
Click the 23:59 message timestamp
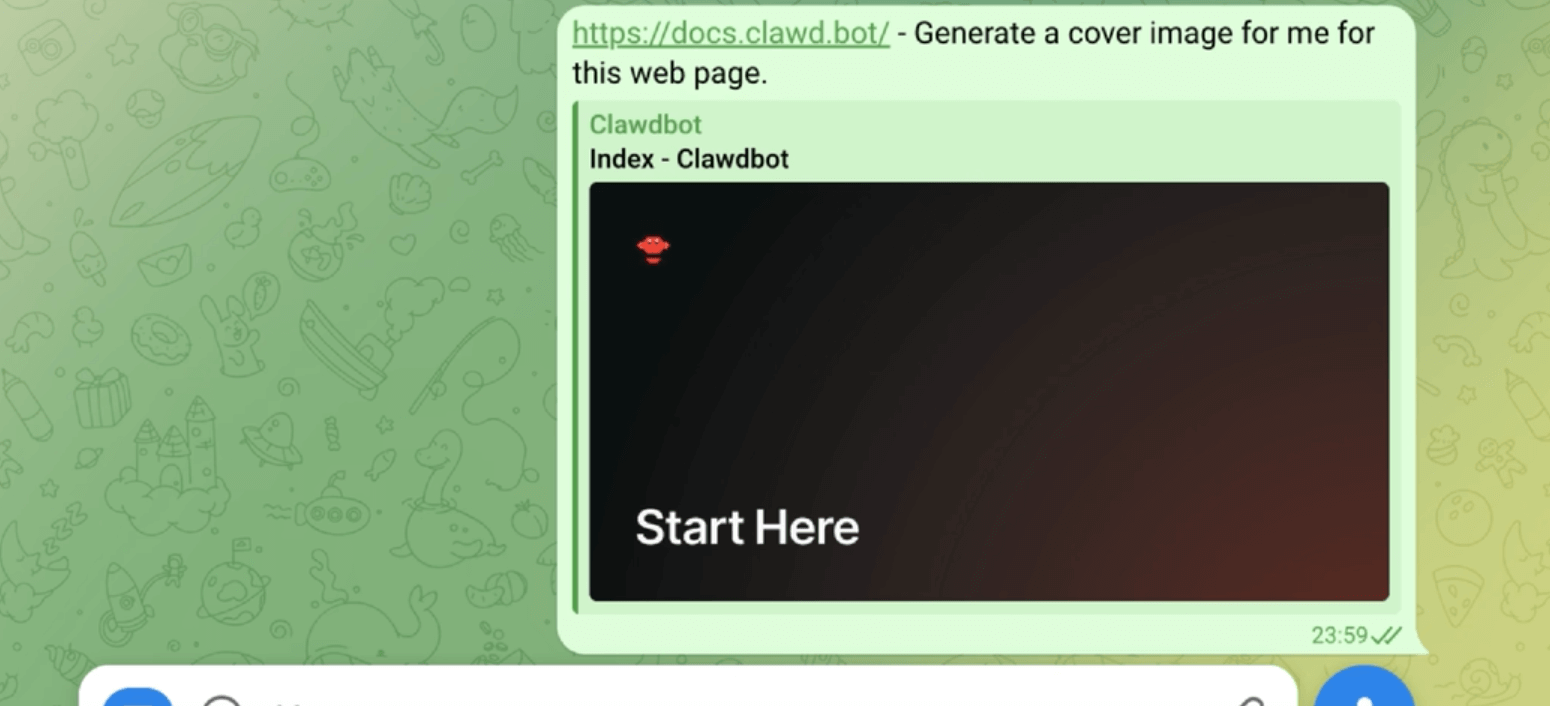[x=1339, y=635]
